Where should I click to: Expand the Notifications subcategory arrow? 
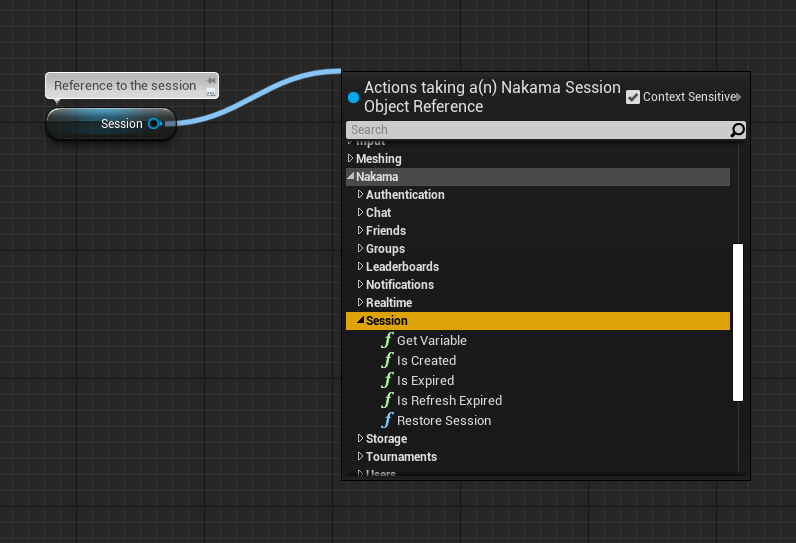360,284
